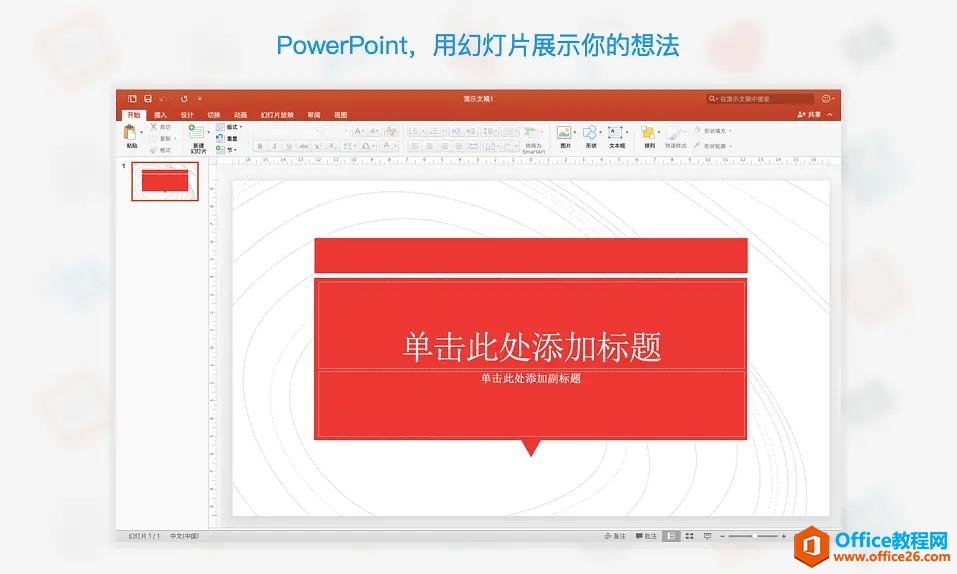The width and height of the screenshot is (957, 574).
Task: Click the search presentation input field
Action: pos(760,98)
